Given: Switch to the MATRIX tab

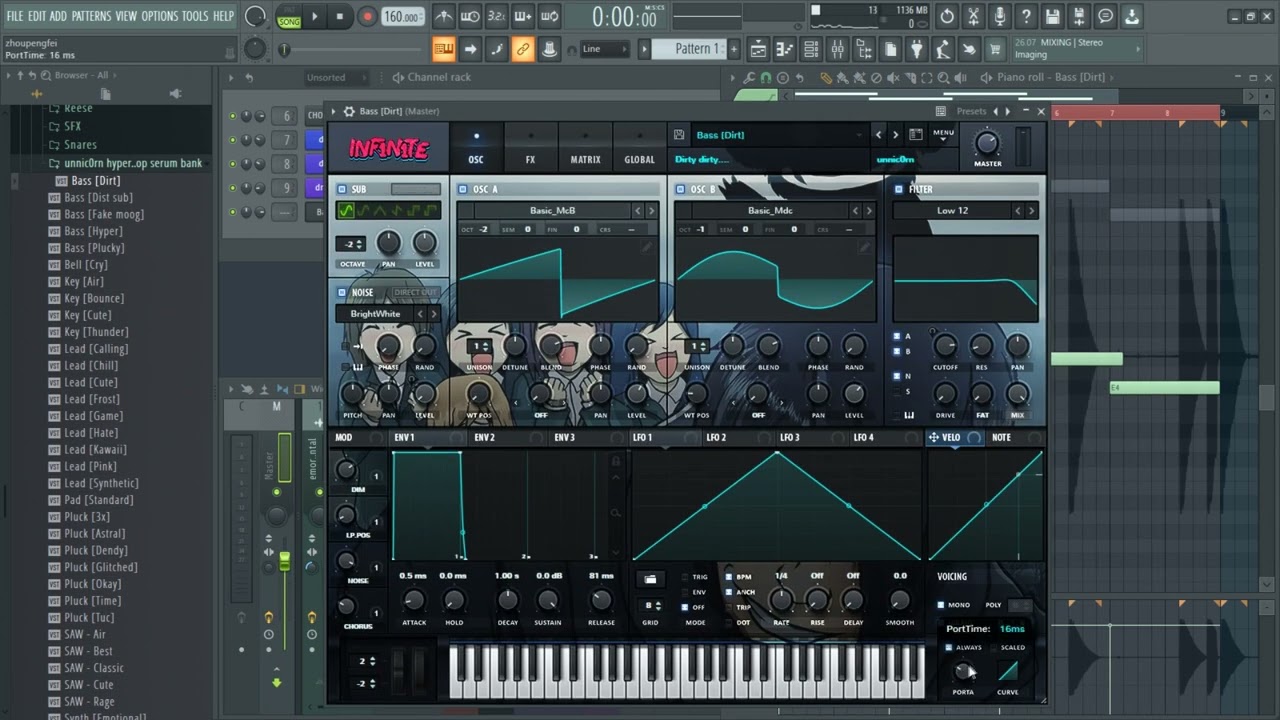Looking at the screenshot, I should [585, 149].
